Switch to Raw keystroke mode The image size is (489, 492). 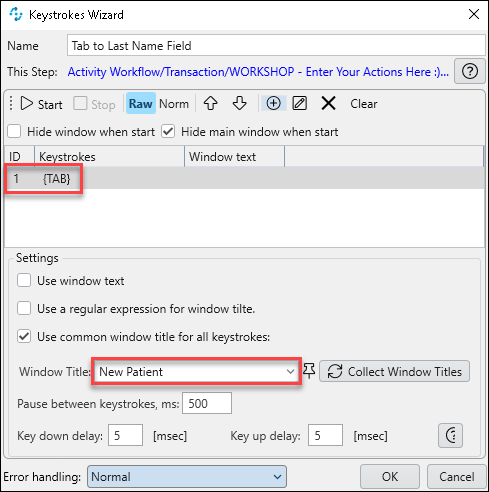click(141, 104)
